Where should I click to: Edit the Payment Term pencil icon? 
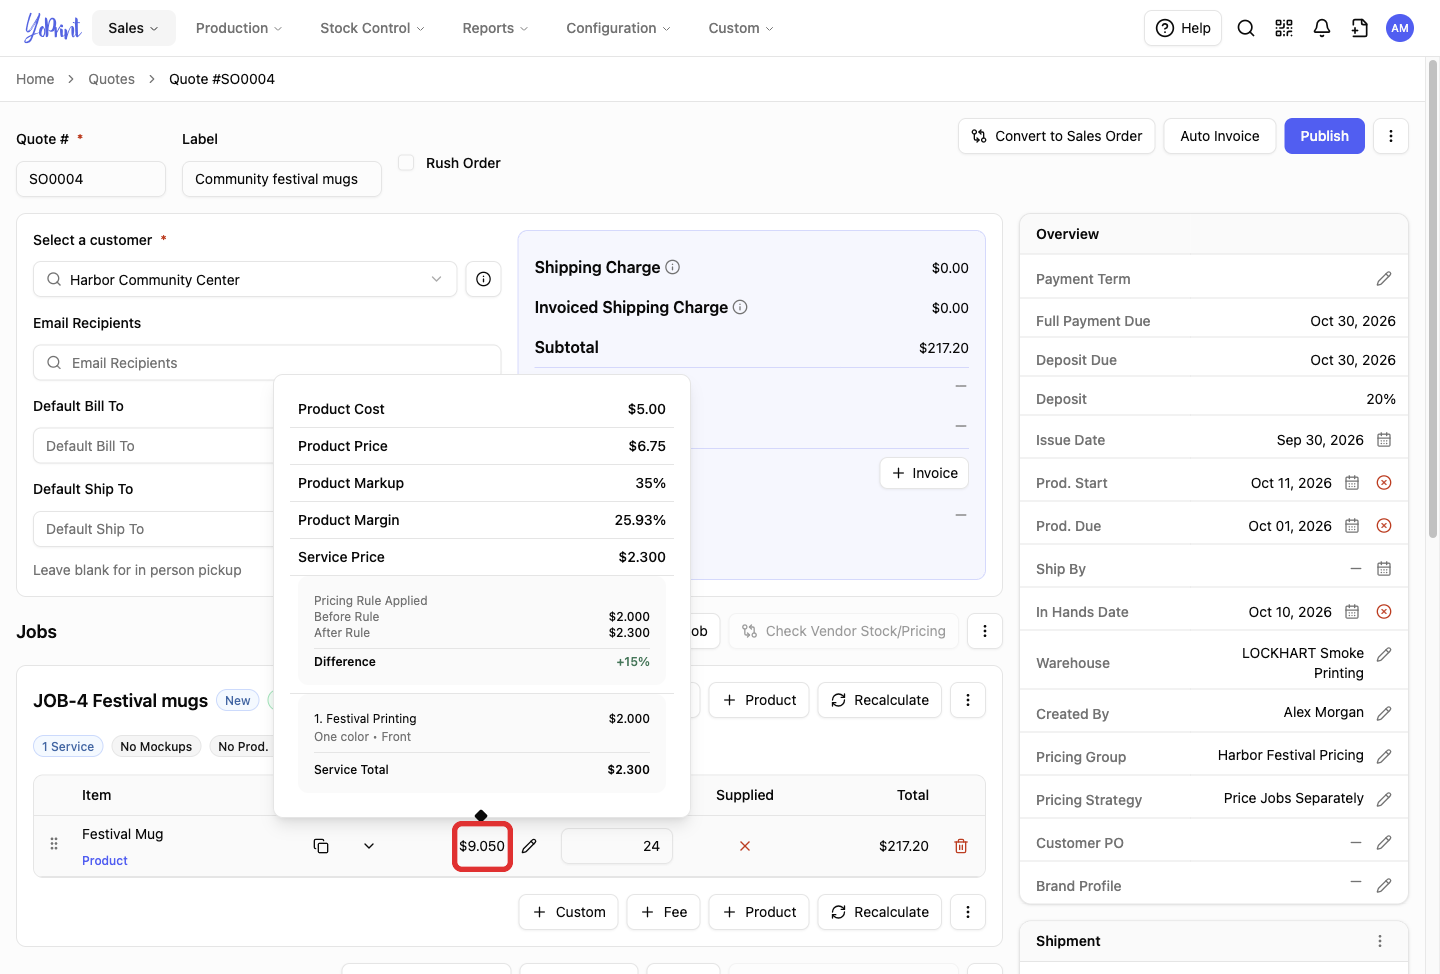1384,279
